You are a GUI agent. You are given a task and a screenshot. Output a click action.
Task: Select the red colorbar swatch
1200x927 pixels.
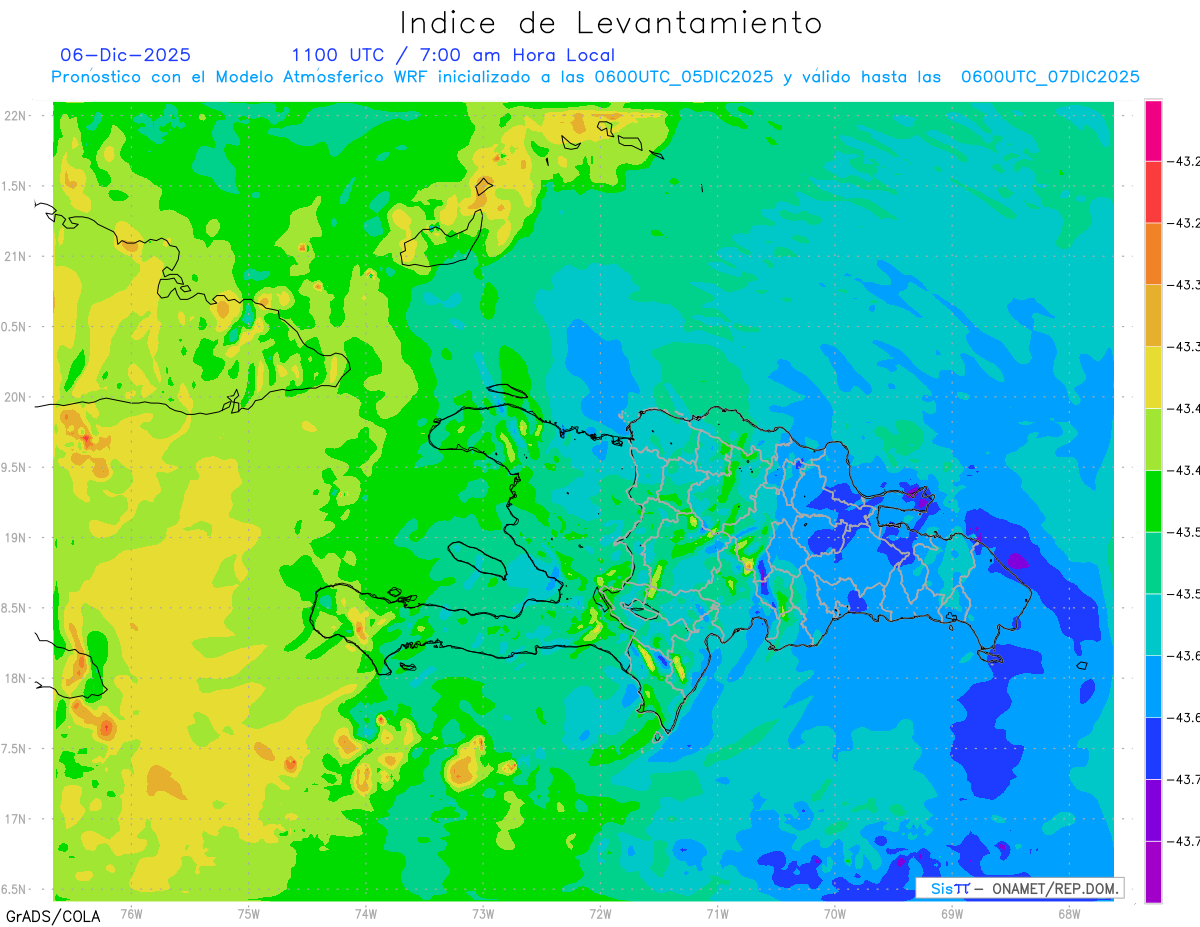(x=1153, y=192)
